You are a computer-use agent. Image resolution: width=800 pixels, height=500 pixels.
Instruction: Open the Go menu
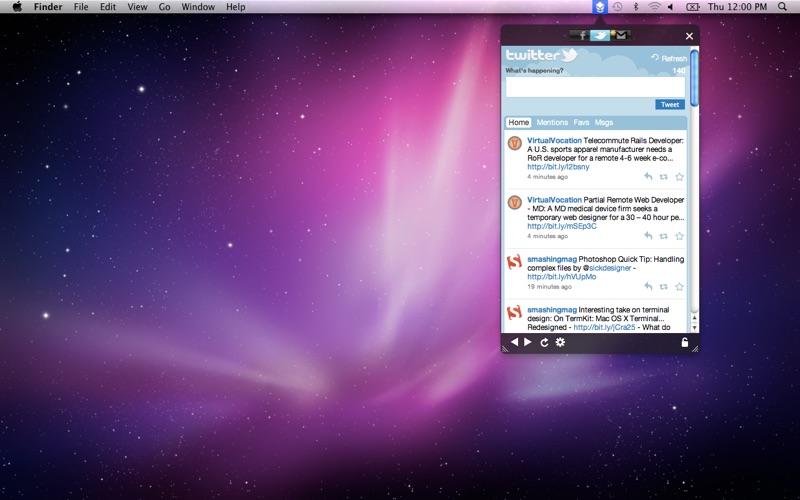pos(164,7)
